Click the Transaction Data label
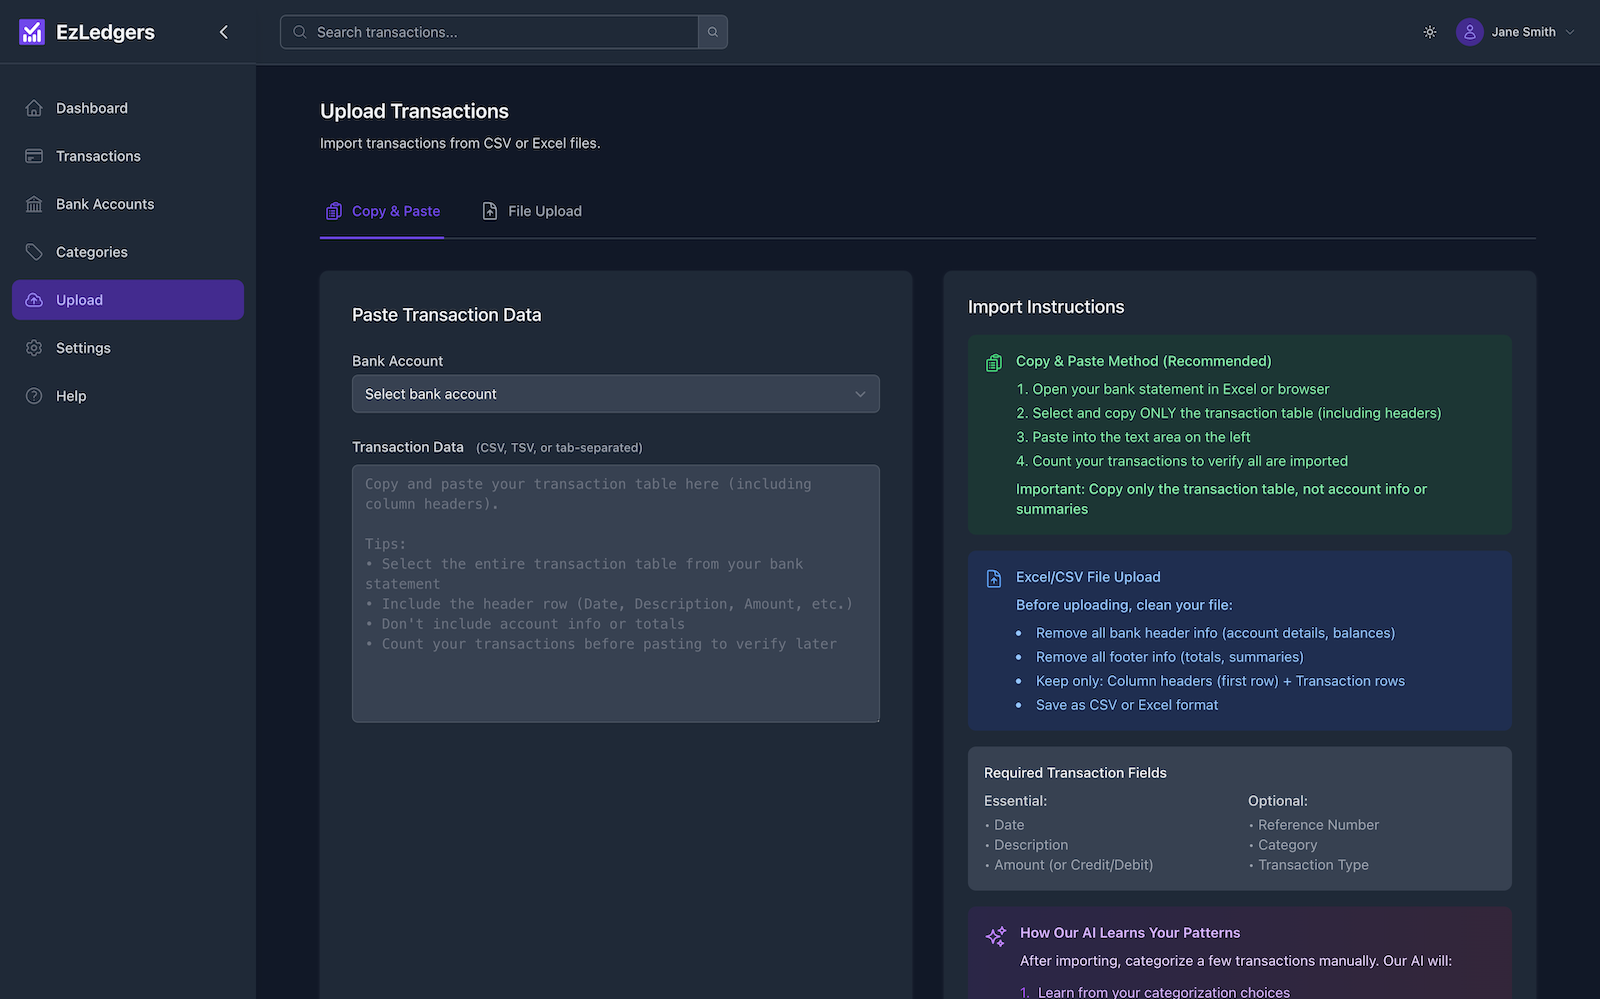The height and width of the screenshot is (999, 1600). pyautogui.click(x=408, y=447)
